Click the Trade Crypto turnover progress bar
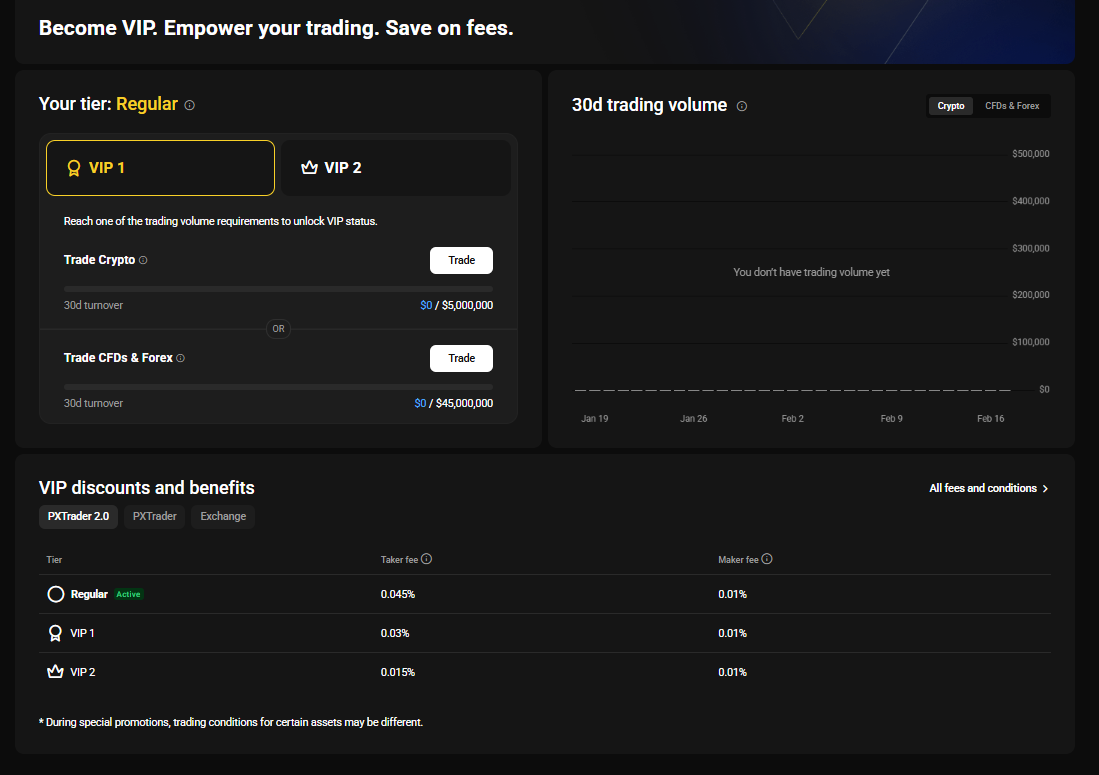1099x775 pixels. click(x=278, y=289)
